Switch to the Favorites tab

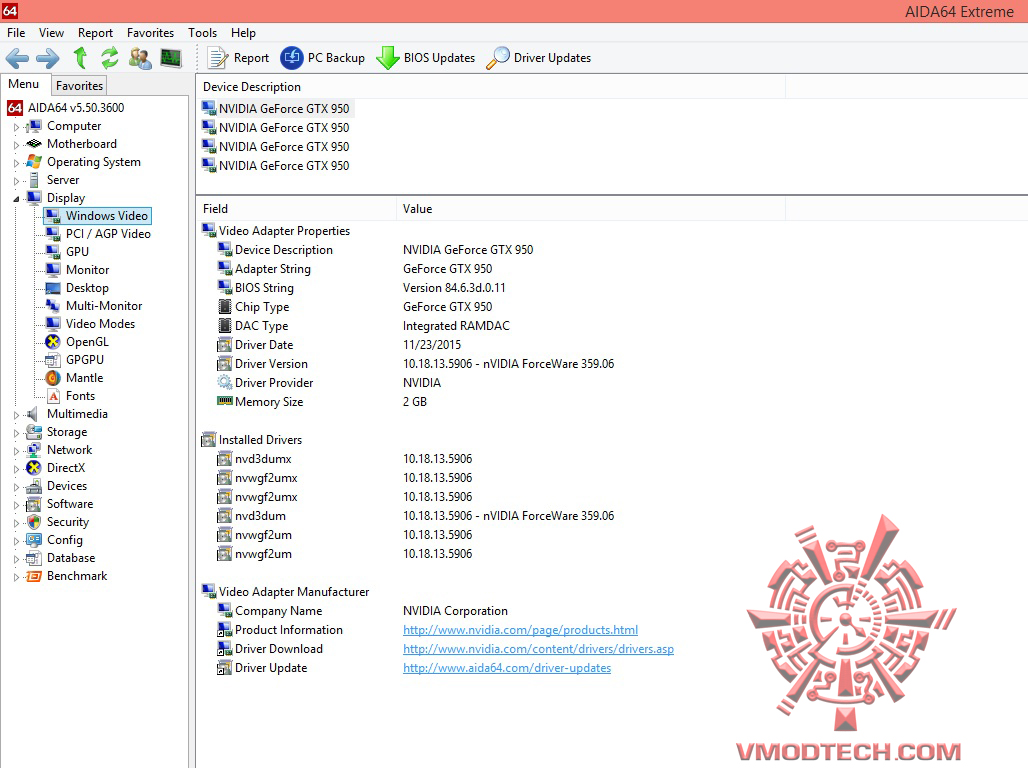[79, 85]
